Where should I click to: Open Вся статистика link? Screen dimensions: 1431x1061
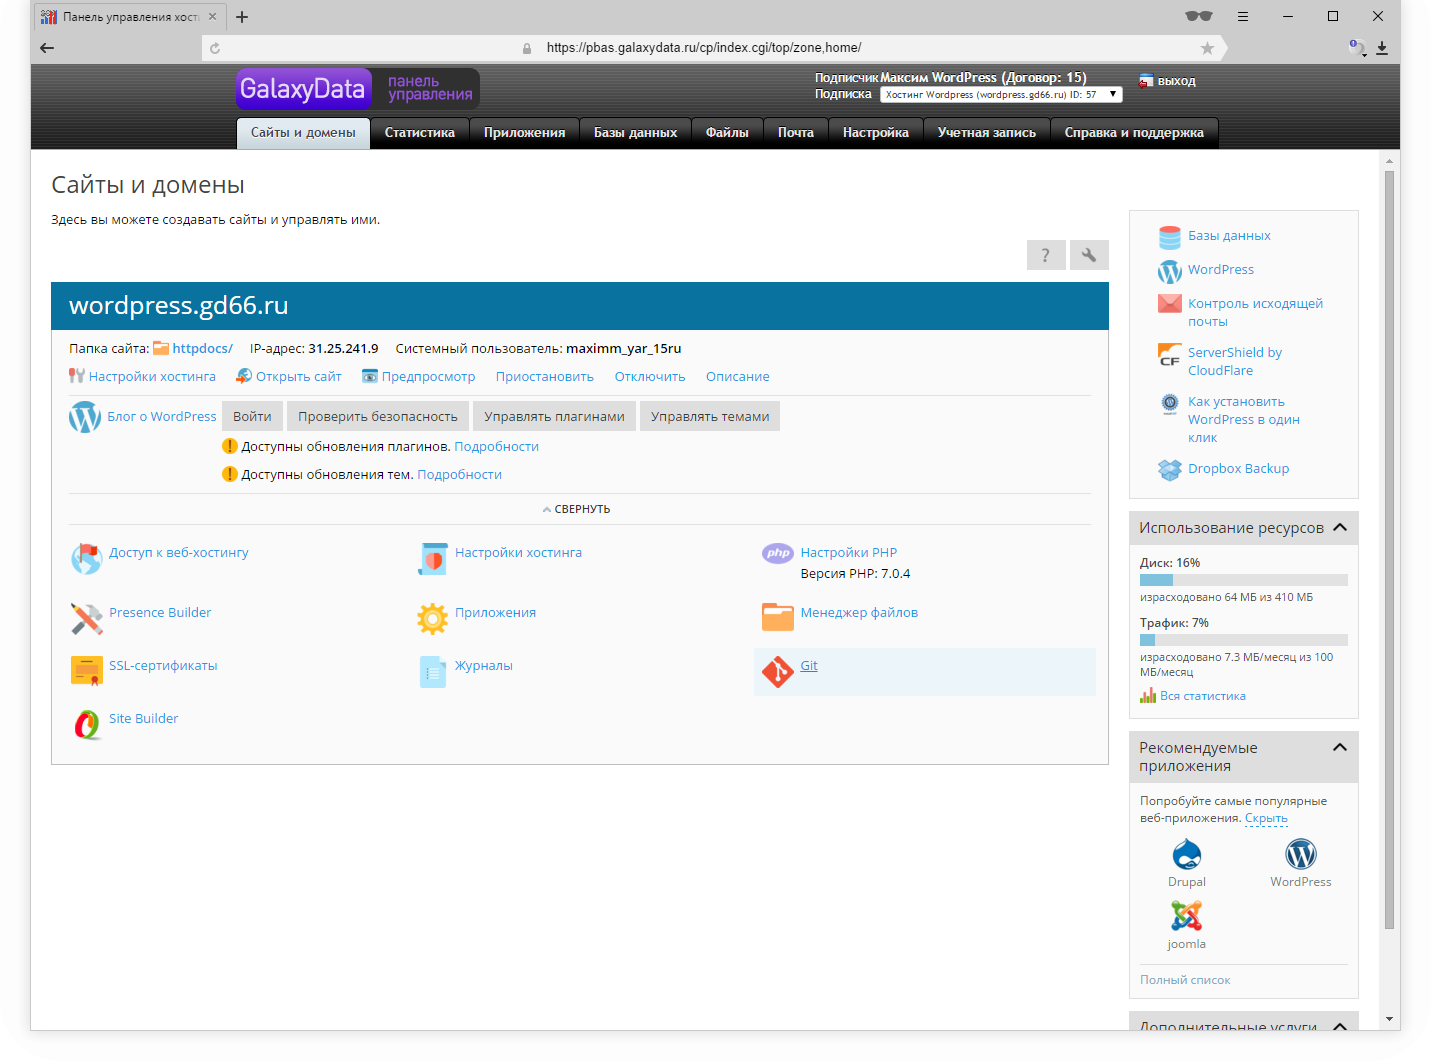[1203, 696]
